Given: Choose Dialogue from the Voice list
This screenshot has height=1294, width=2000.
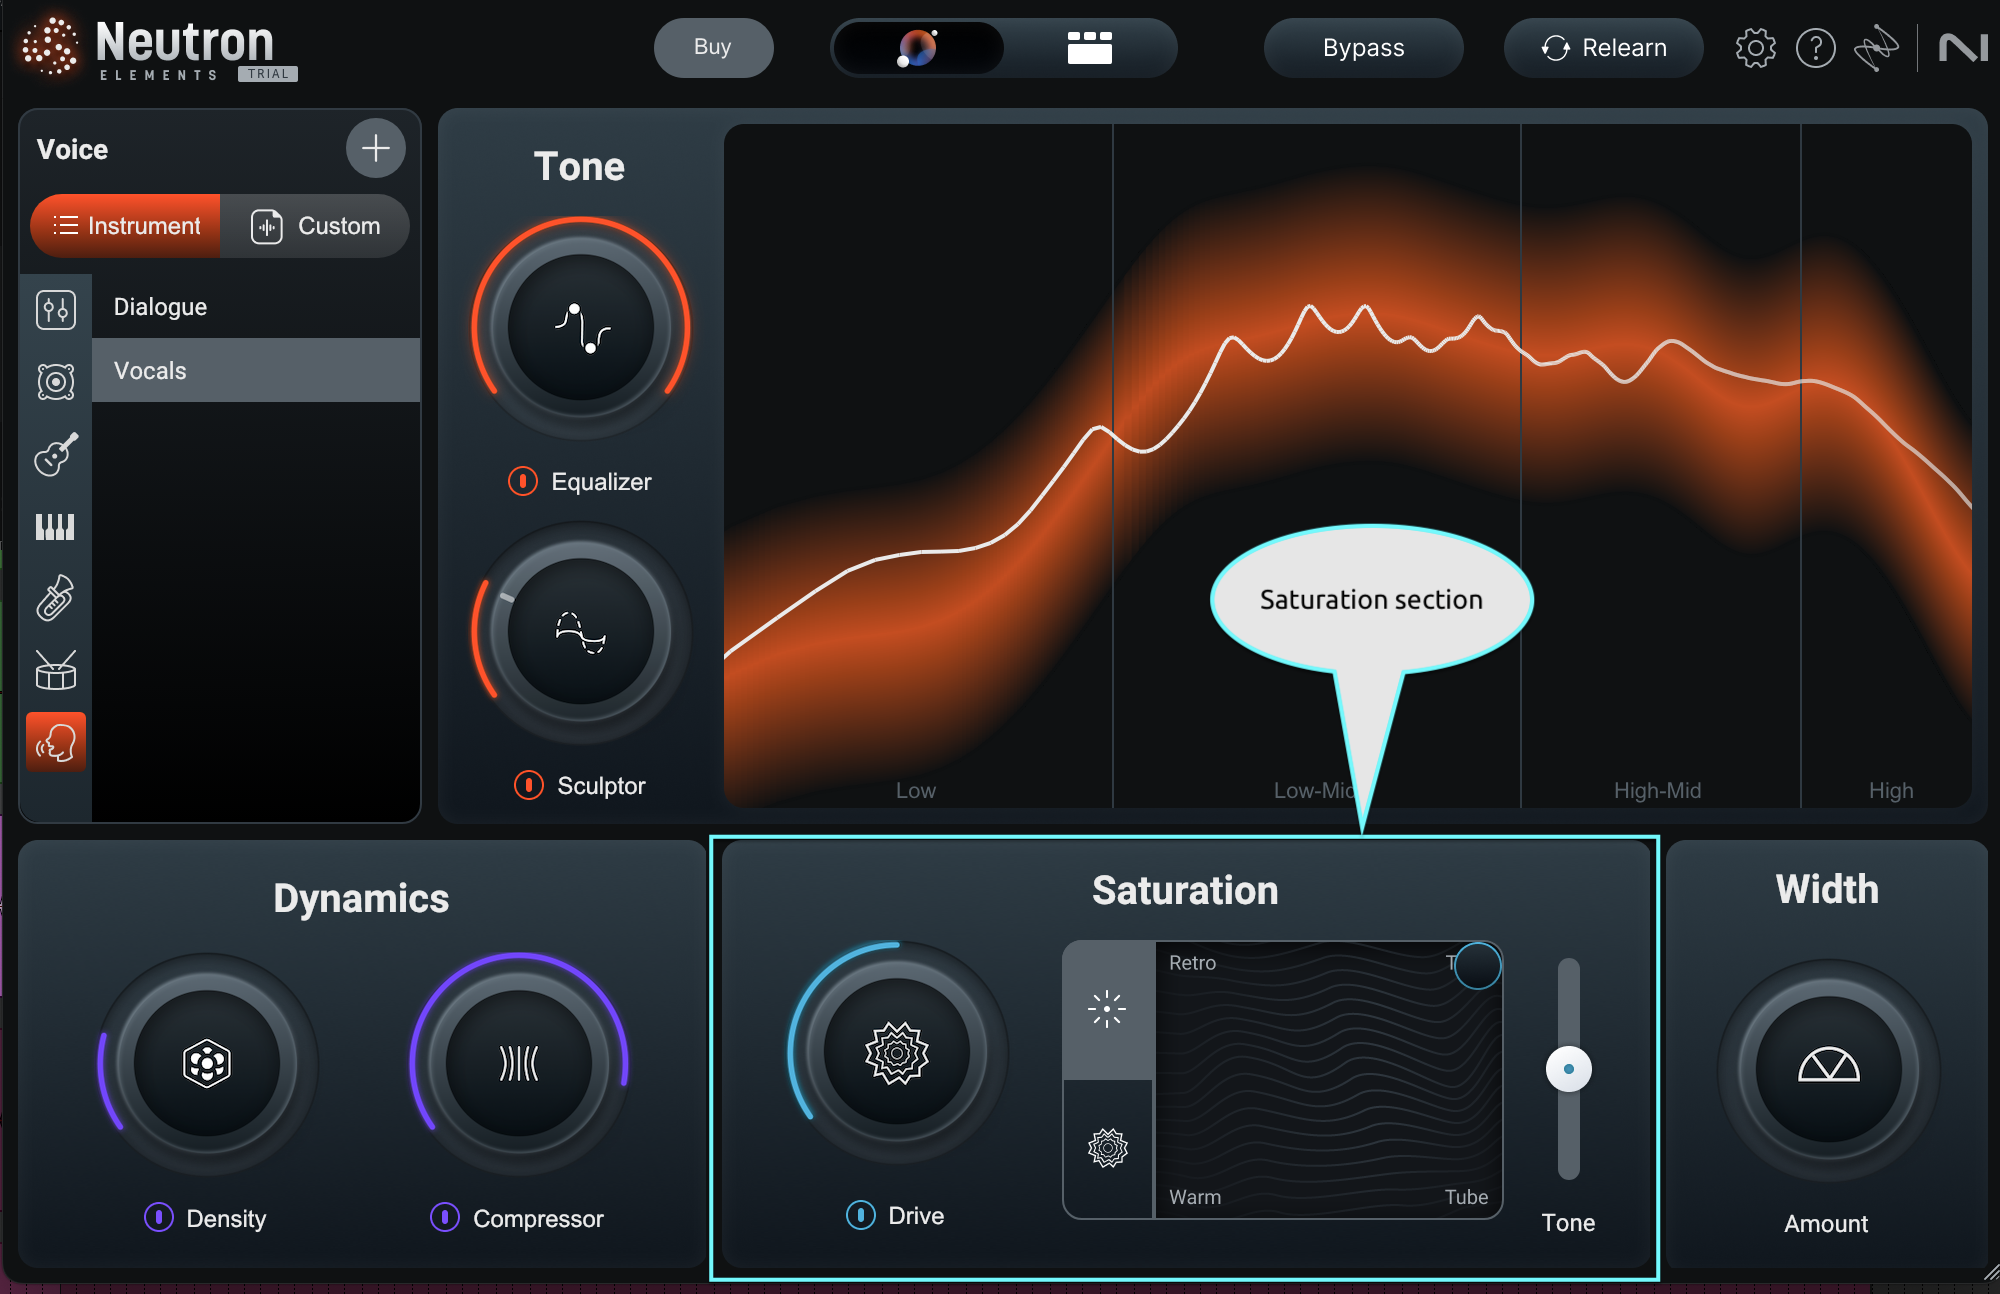Looking at the screenshot, I should (x=256, y=306).
